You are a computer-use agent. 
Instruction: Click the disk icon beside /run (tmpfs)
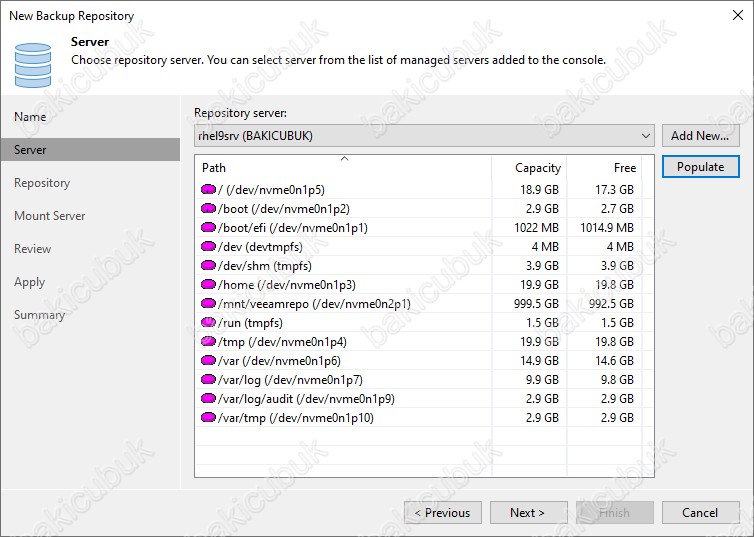point(208,323)
